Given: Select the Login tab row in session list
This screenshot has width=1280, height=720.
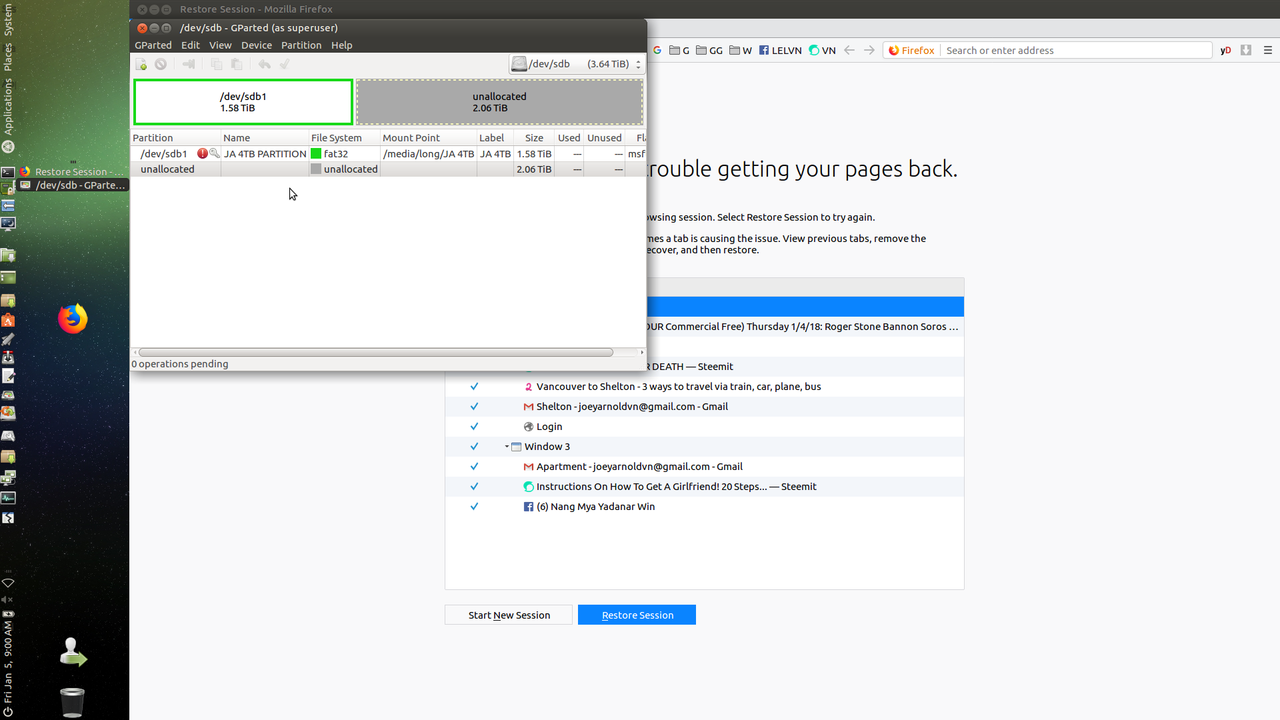Looking at the screenshot, I should pyautogui.click(x=704, y=426).
